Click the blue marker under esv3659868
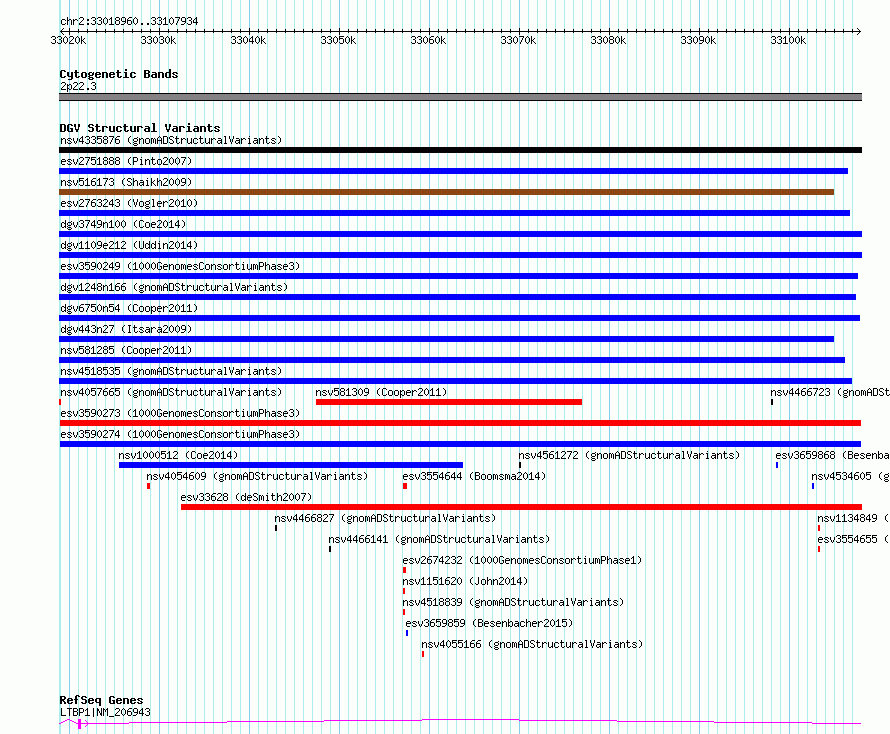This screenshot has width=890, height=734. [x=777, y=465]
